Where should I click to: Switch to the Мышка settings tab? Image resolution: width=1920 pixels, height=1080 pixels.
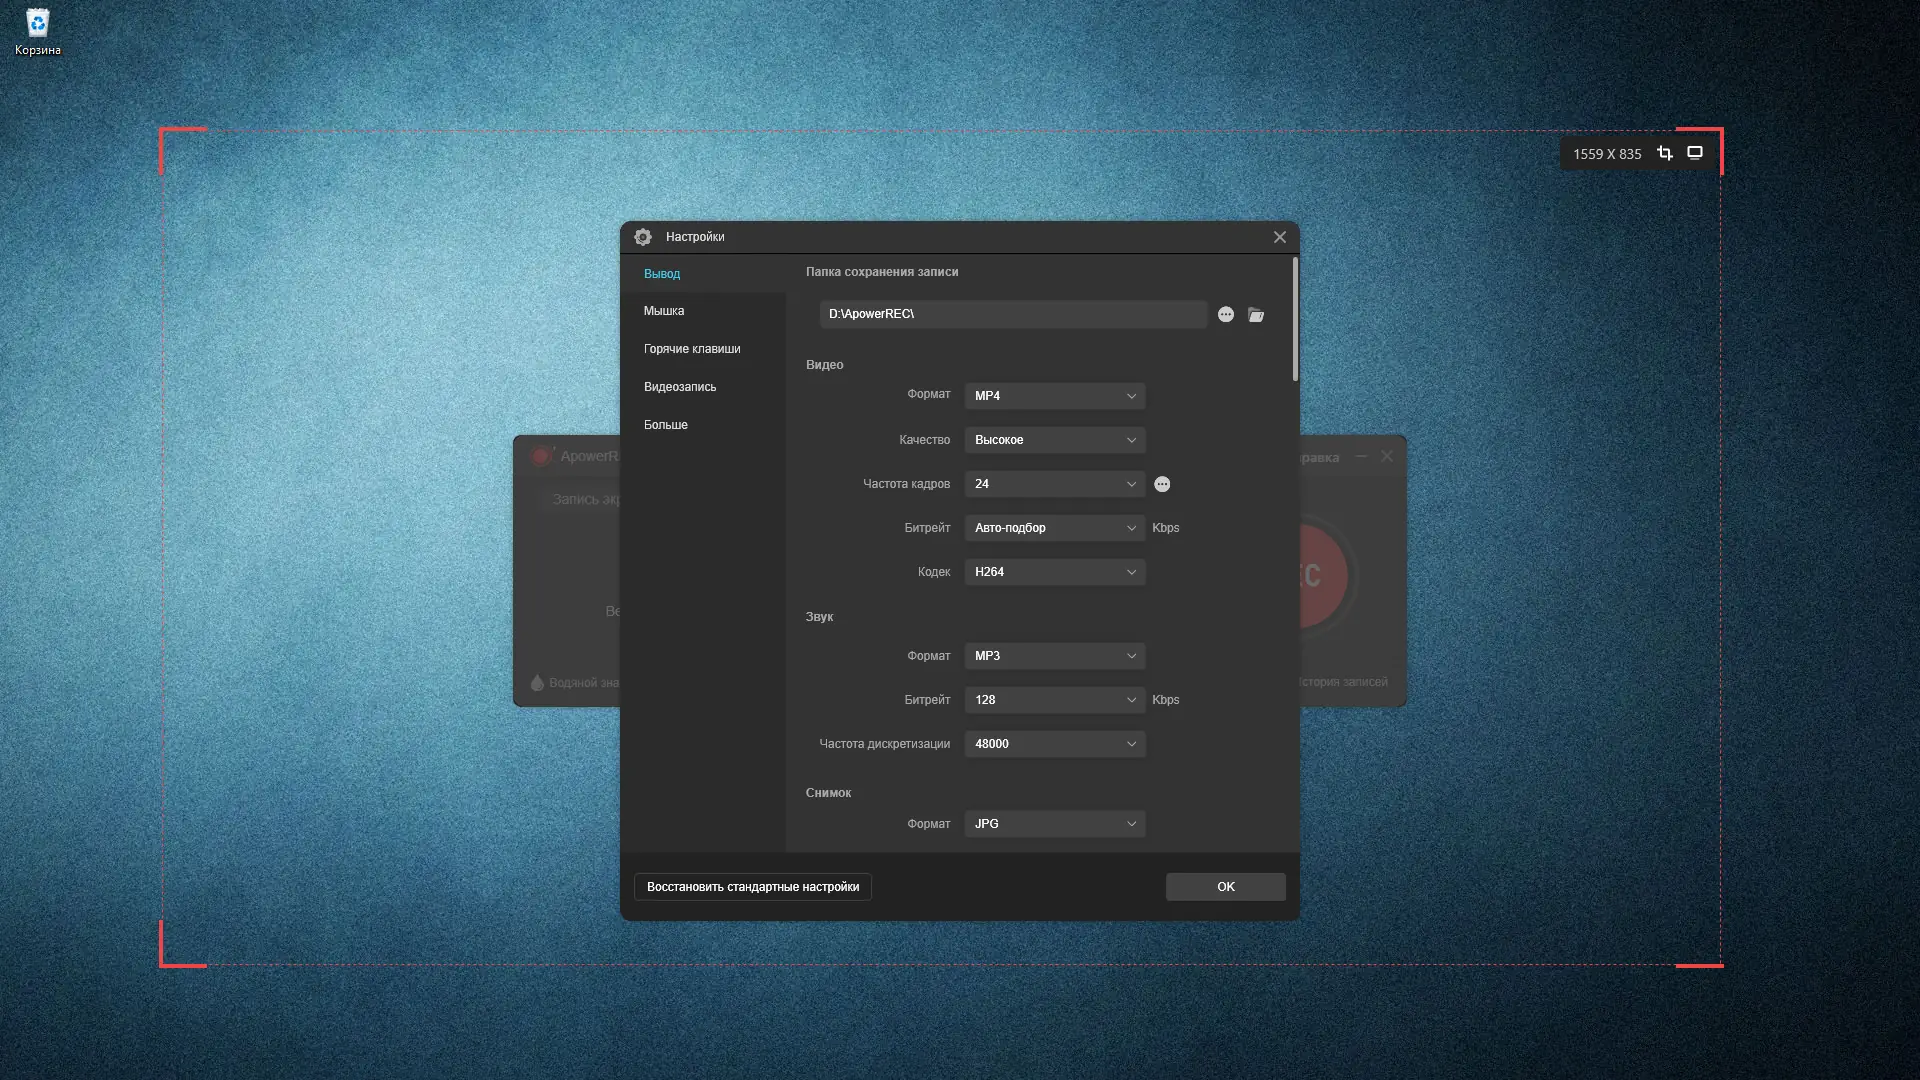coord(664,311)
